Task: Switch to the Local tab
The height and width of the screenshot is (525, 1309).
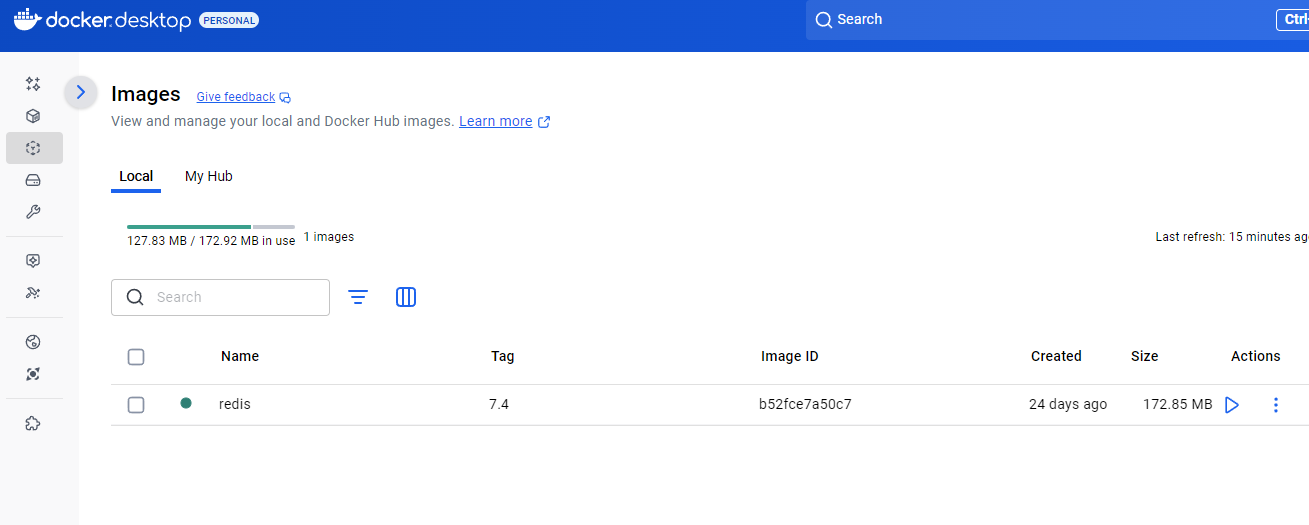Action: click(136, 176)
